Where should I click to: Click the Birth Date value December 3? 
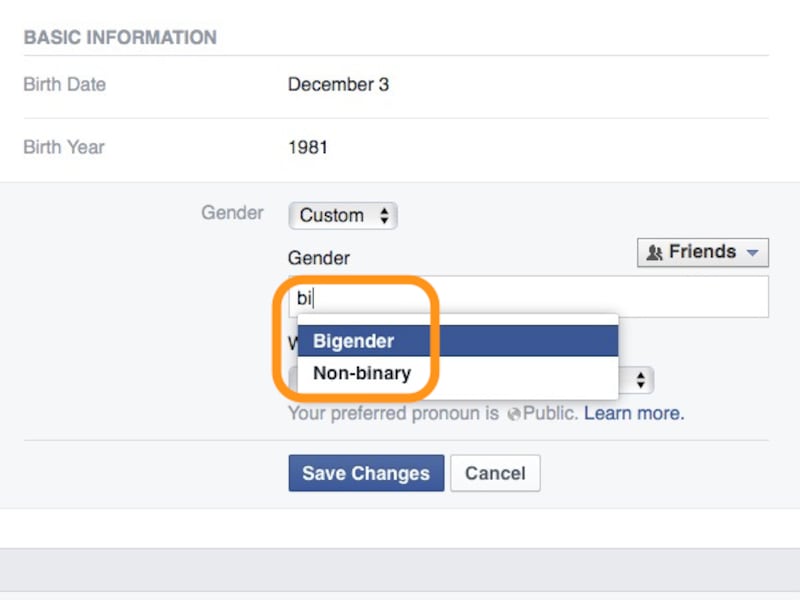(339, 85)
